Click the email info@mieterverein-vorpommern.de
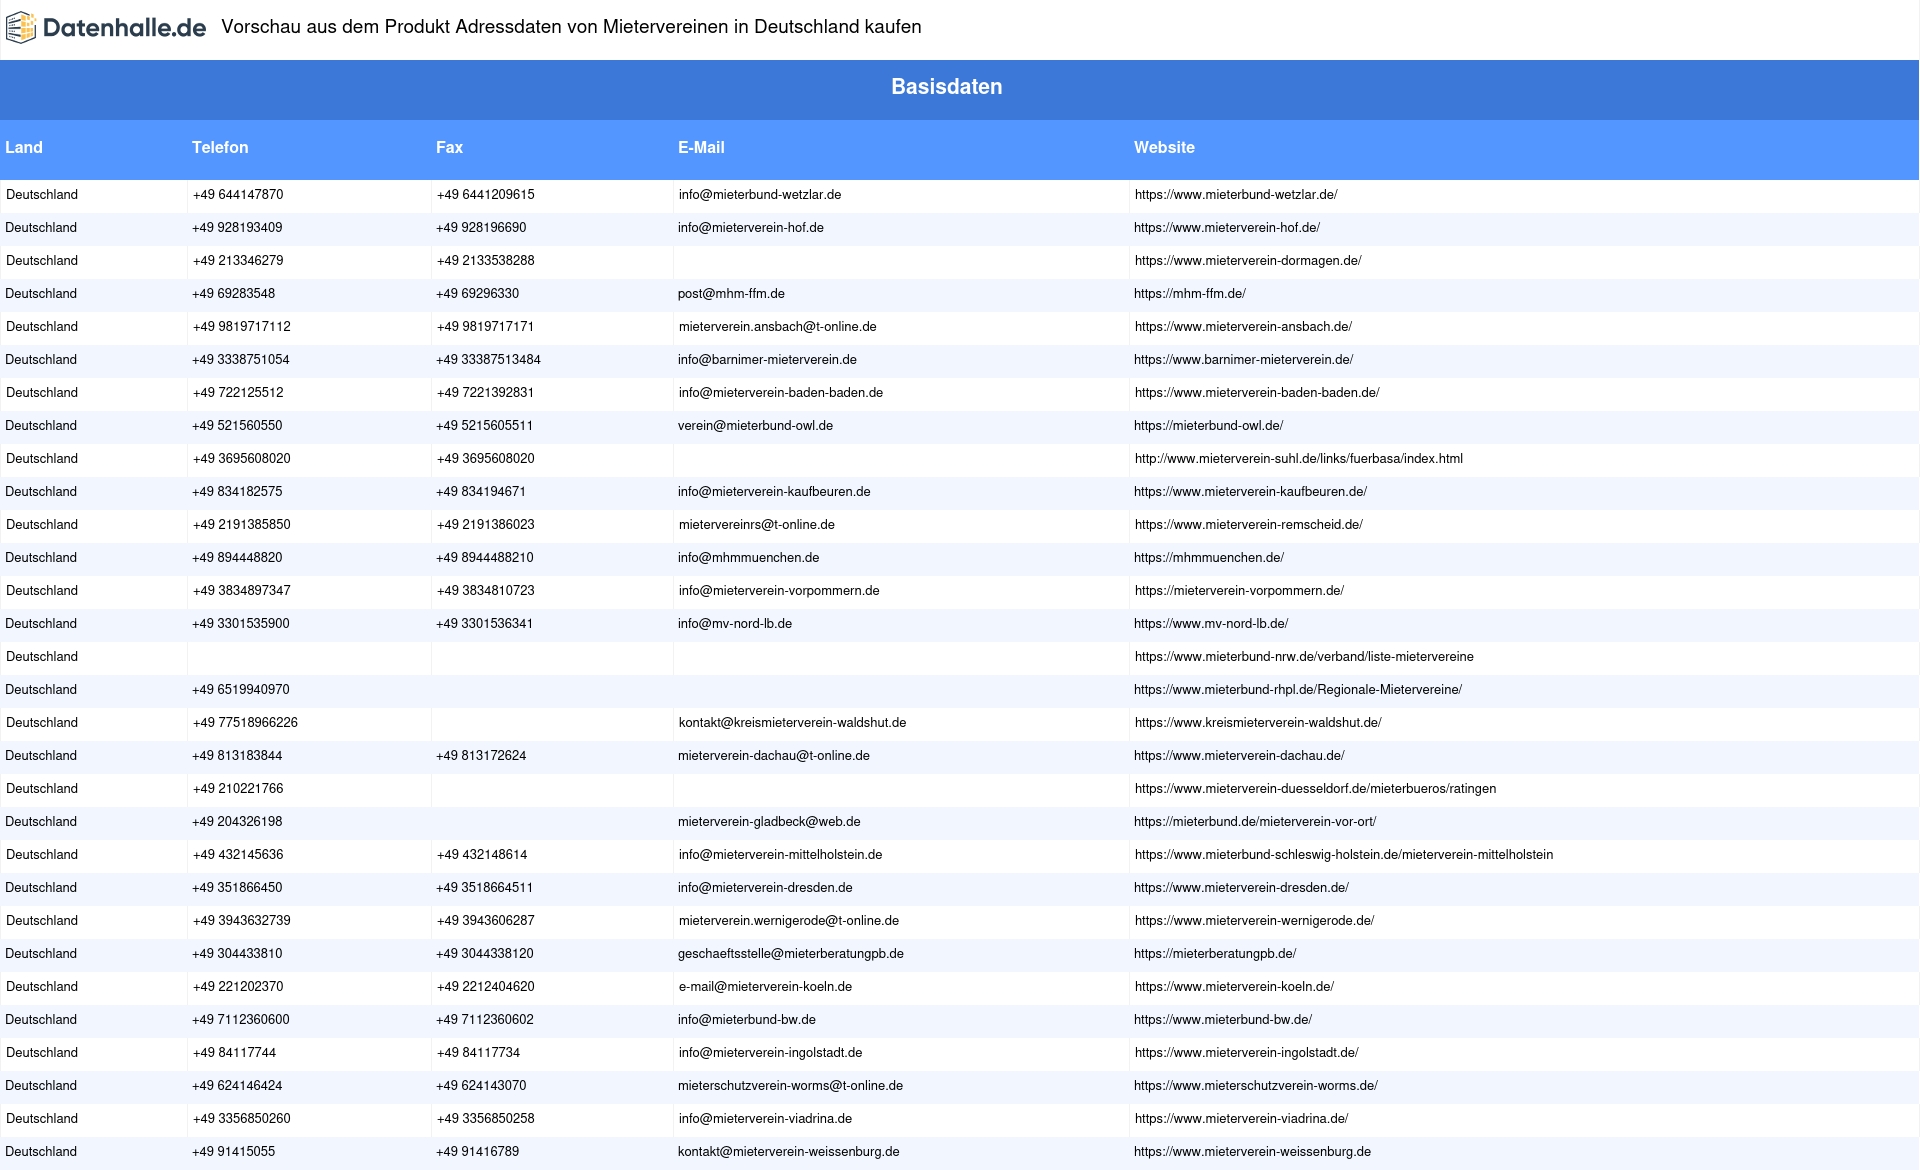 pyautogui.click(x=779, y=591)
